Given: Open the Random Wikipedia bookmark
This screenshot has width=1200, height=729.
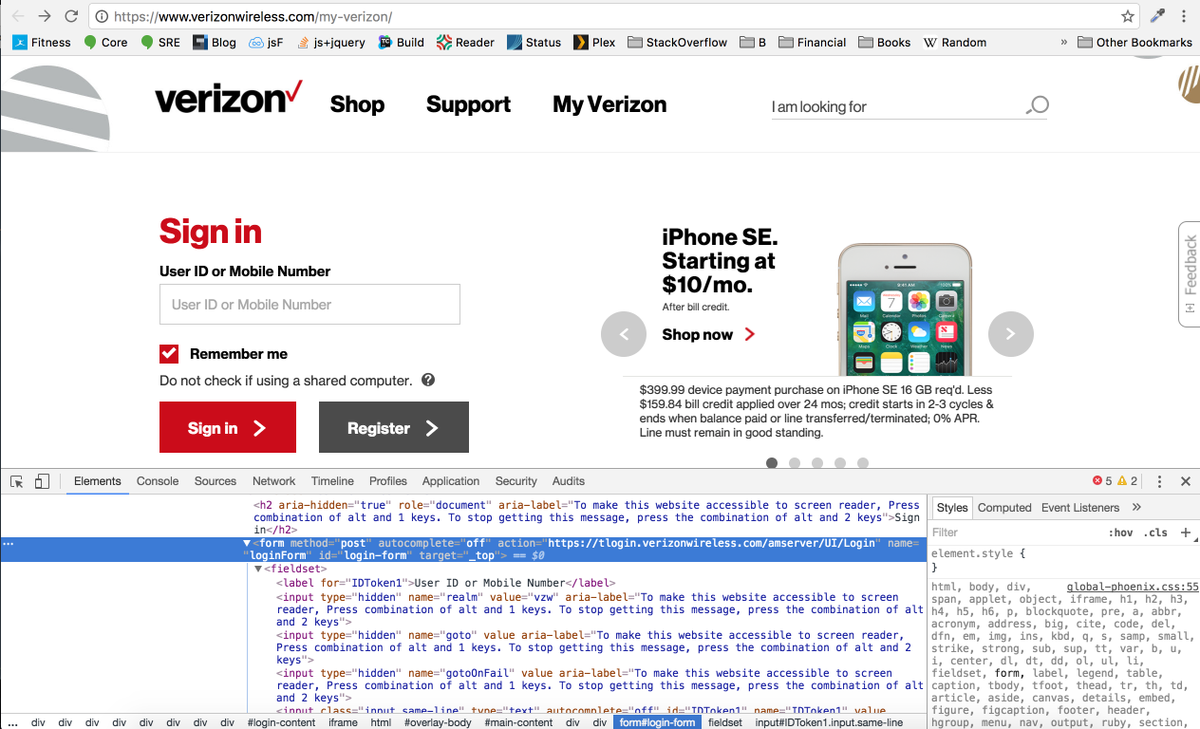Looking at the screenshot, I should pyautogui.click(x=955, y=42).
